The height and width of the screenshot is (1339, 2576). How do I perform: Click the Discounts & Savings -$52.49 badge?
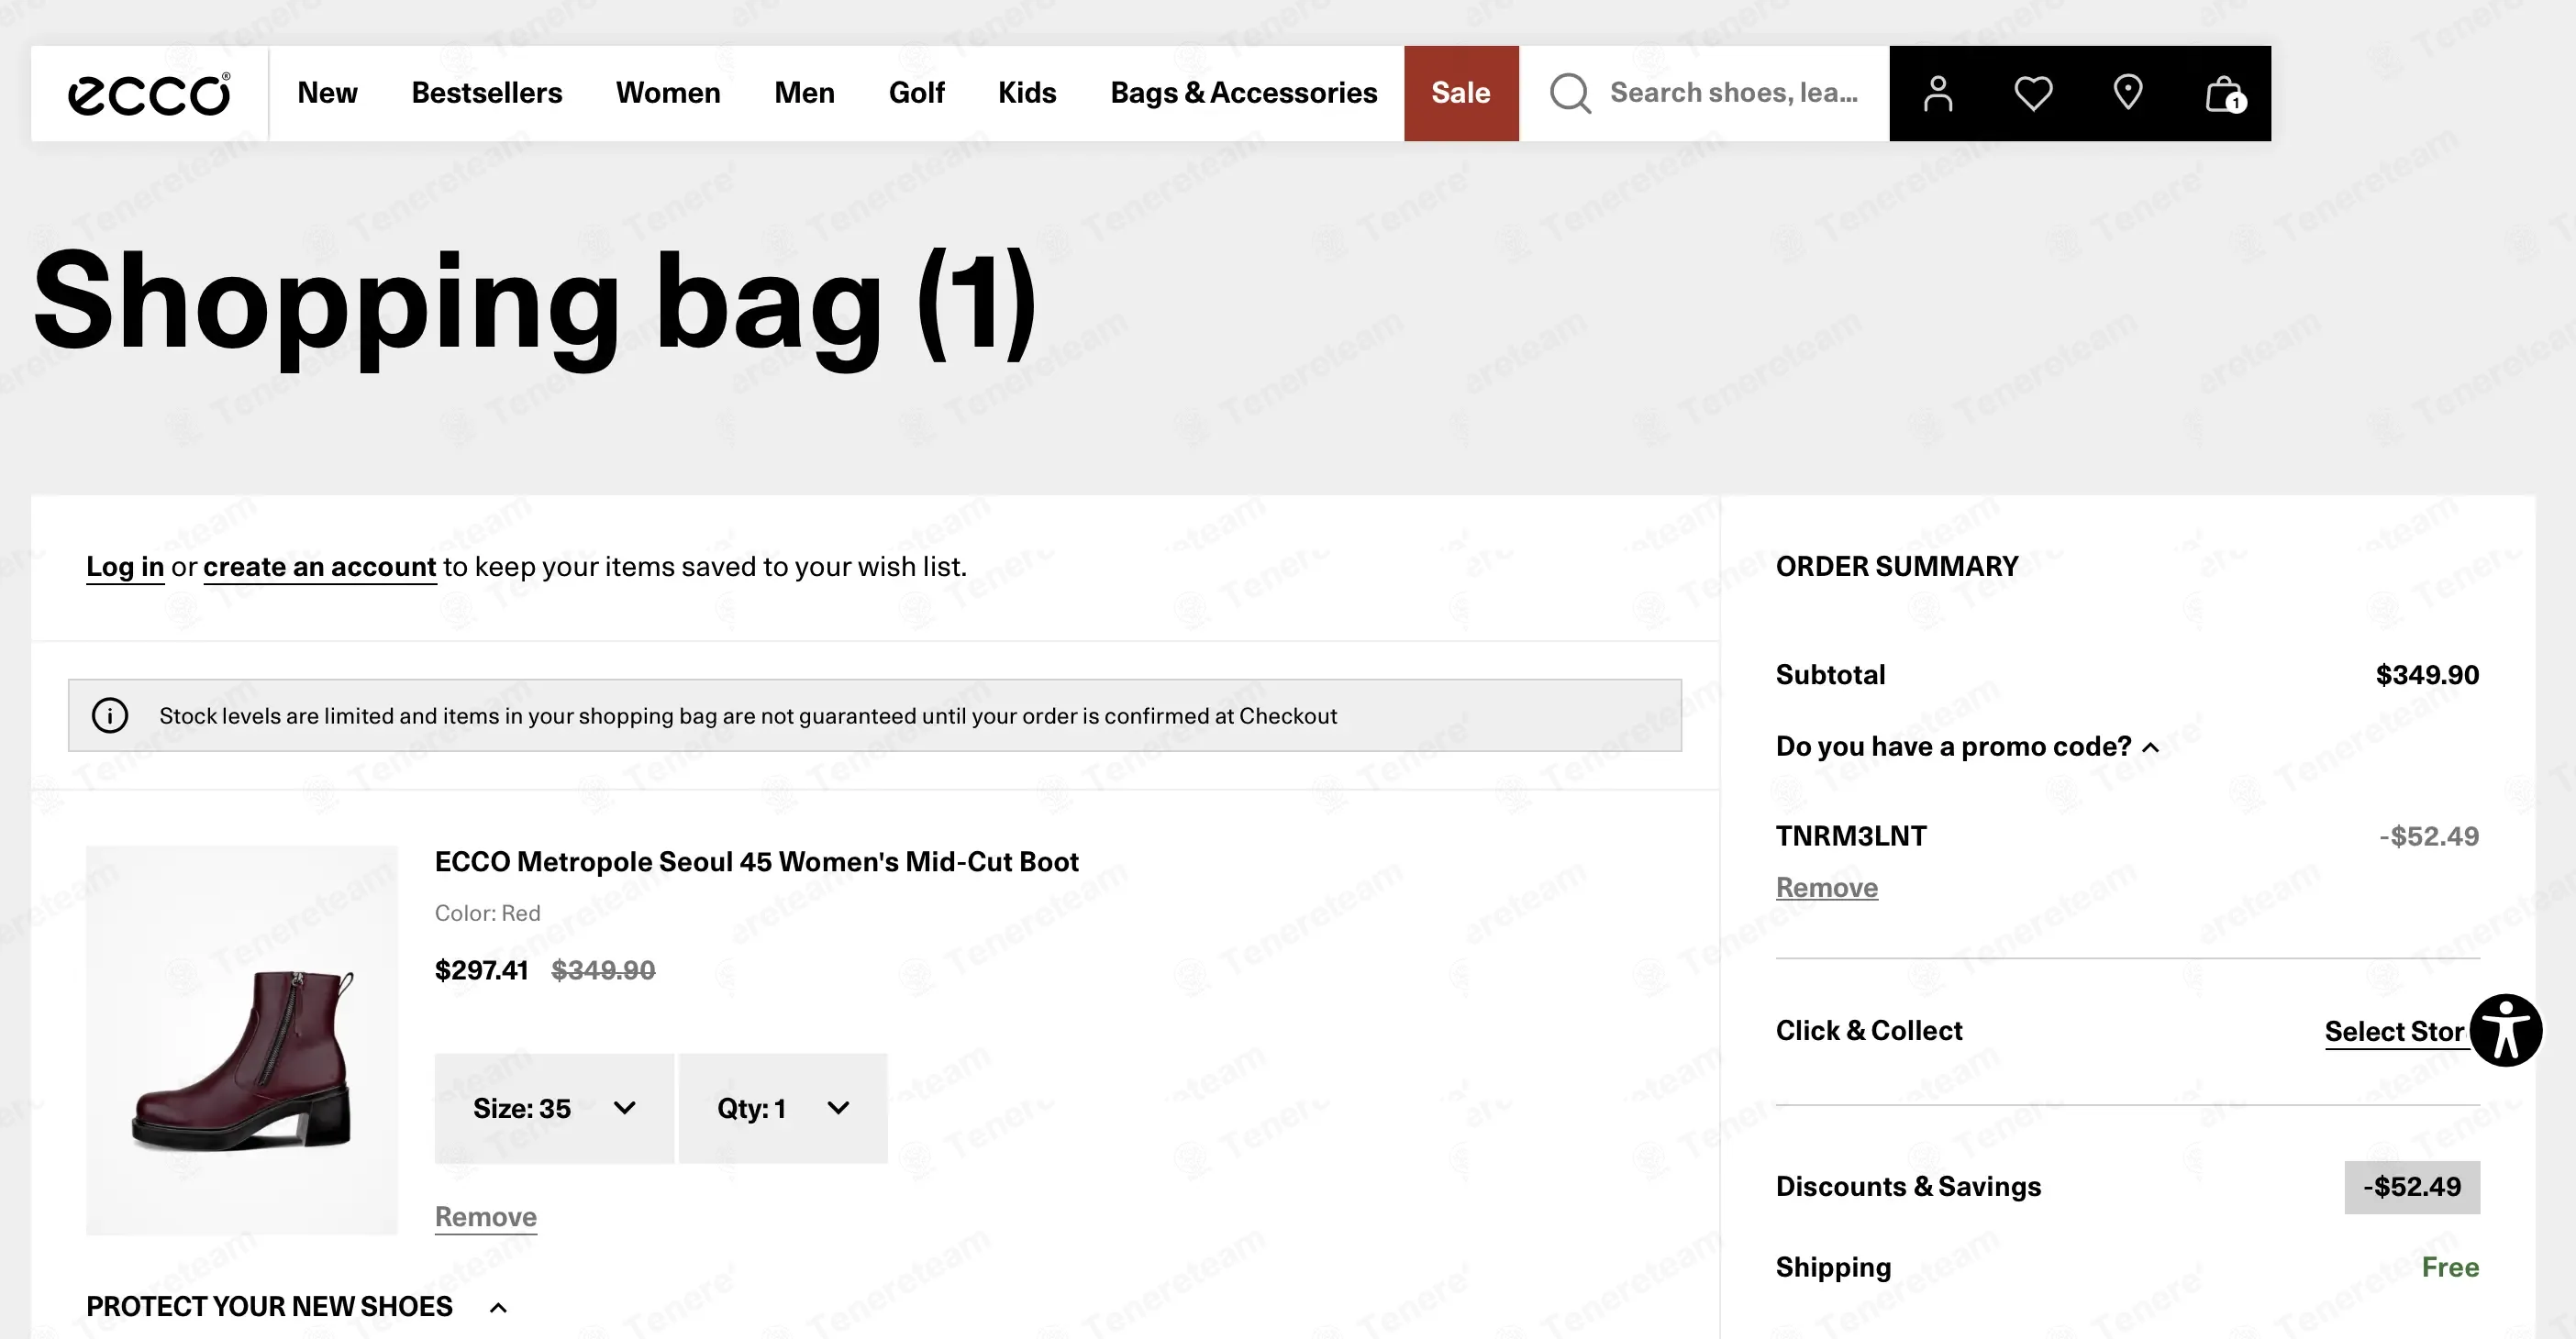(x=2412, y=1187)
